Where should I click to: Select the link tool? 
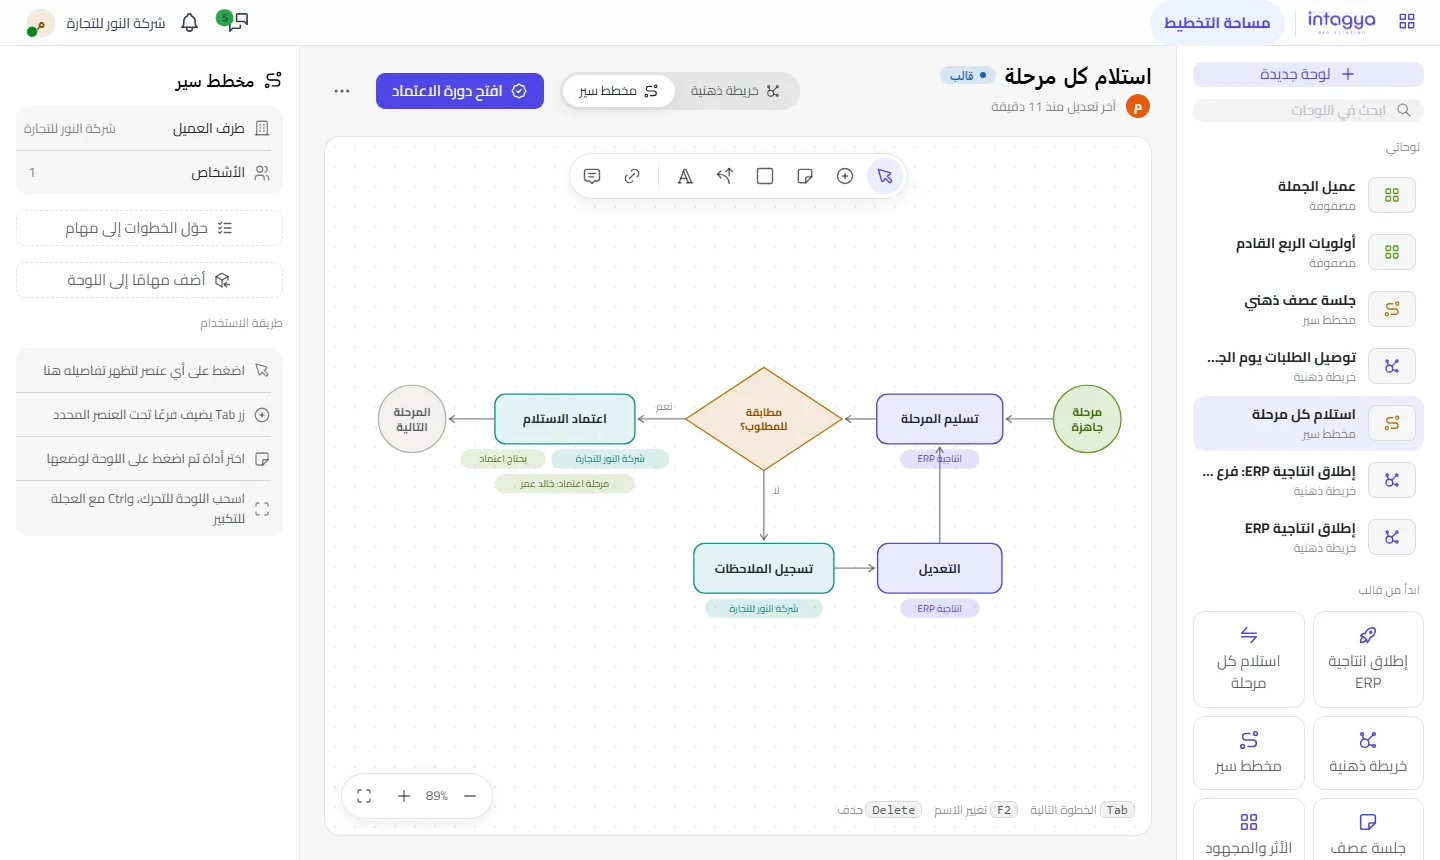click(x=632, y=176)
